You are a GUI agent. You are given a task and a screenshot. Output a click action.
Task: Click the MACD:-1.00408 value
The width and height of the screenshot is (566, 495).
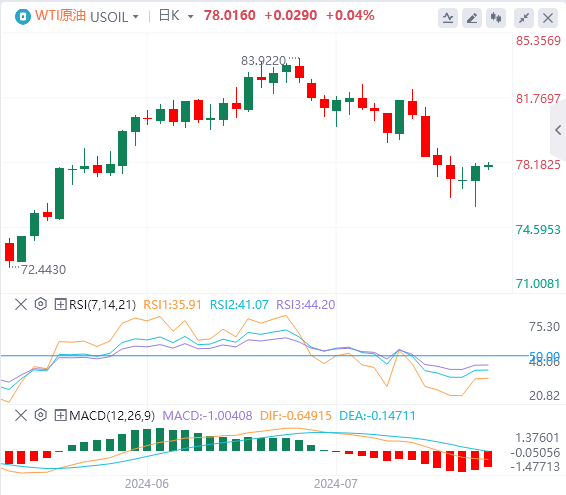[x=207, y=416]
